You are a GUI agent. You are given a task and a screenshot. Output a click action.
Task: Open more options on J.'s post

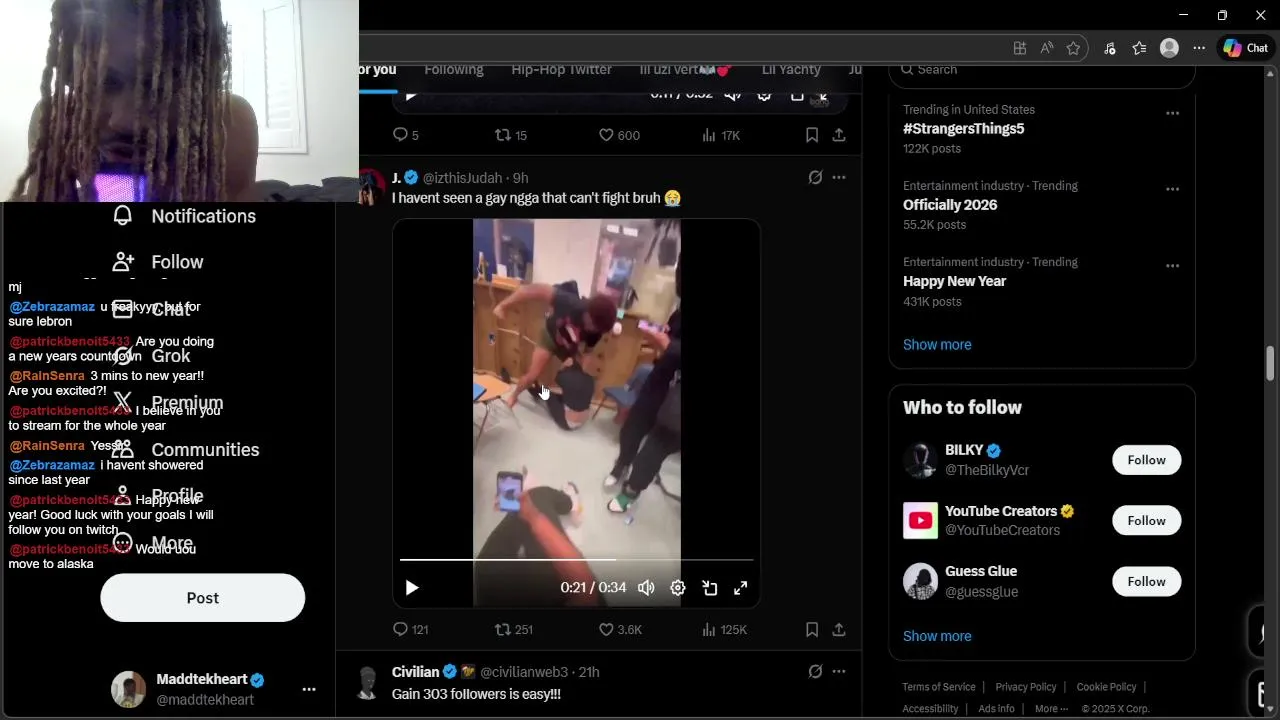(839, 177)
